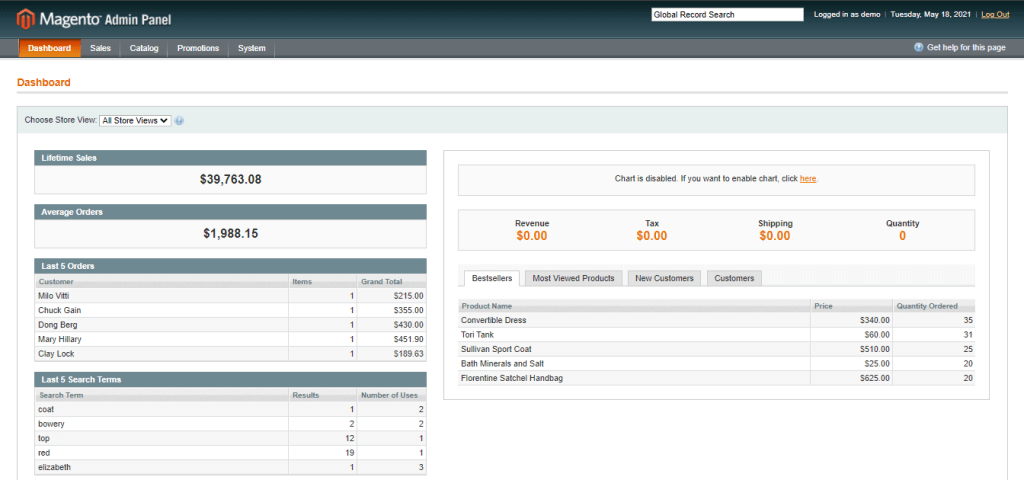Click the Number of Uses column header
The width and height of the screenshot is (1024, 480).
click(391, 395)
